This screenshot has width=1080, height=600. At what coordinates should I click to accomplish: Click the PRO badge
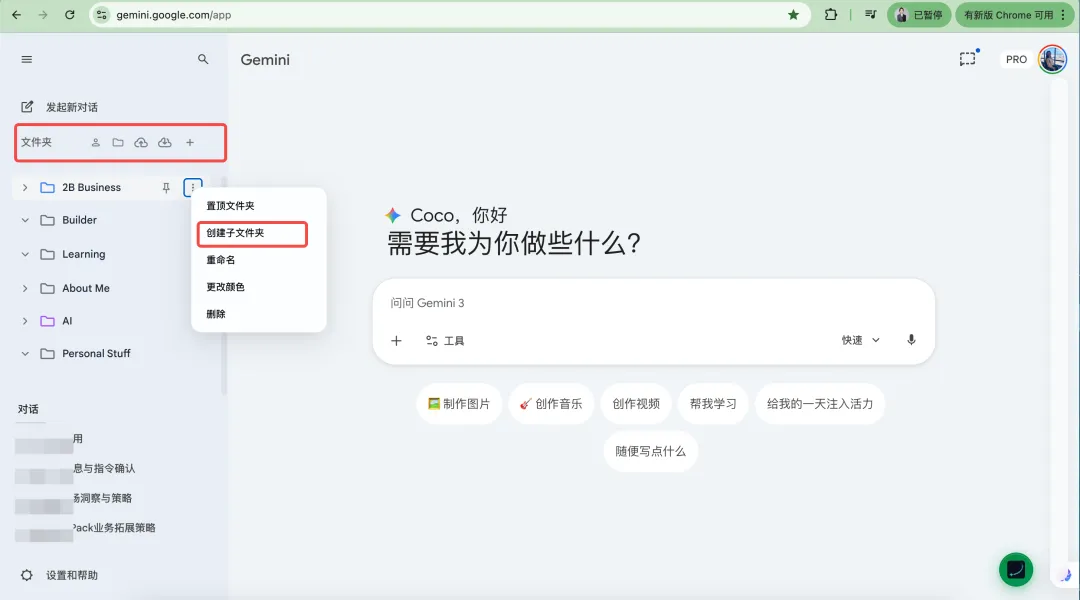(x=1016, y=60)
